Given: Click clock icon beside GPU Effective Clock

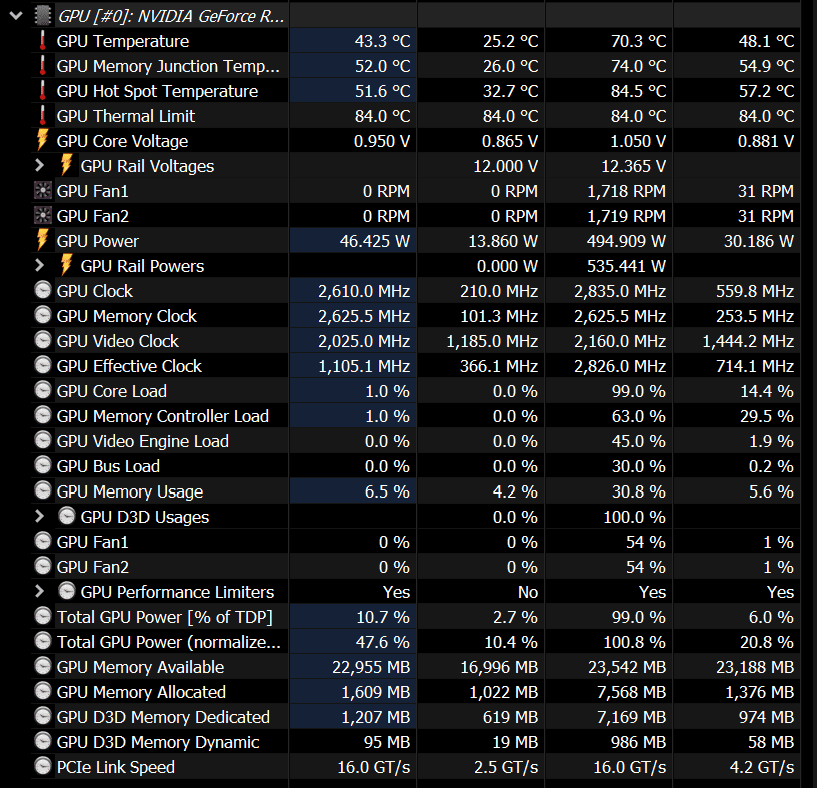Looking at the screenshot, I should click(x=43, y=365).
